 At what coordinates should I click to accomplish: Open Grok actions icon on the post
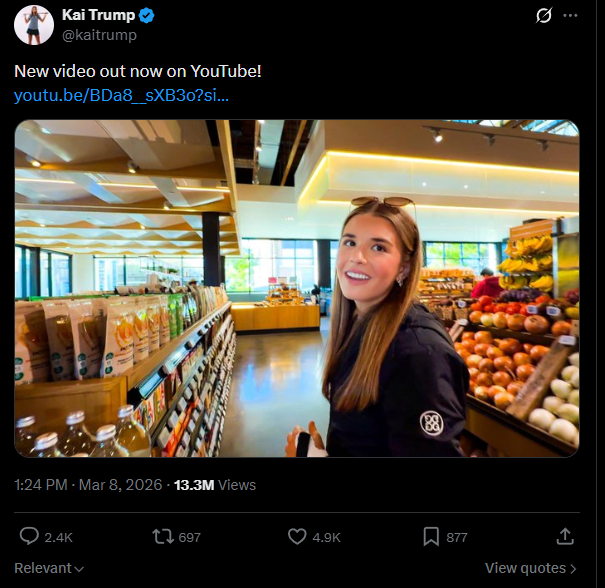point(544,16)
